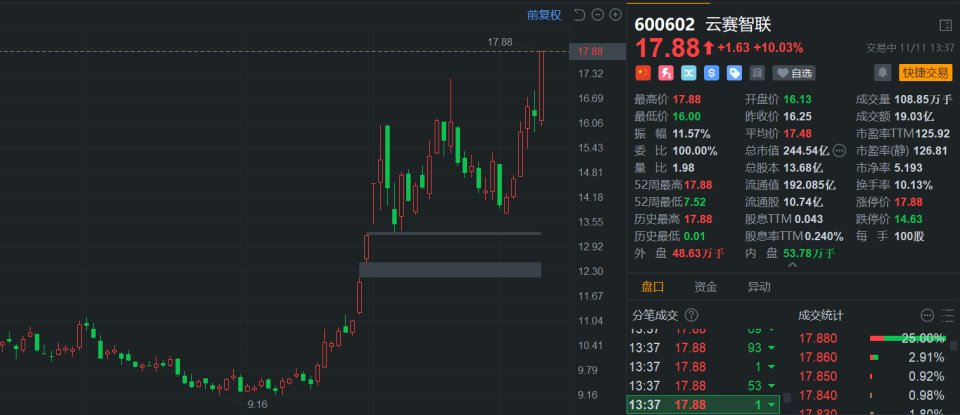The image size is (960, 415).
Task: Click the blue dollar sign icon
Action: pos(711,73)
